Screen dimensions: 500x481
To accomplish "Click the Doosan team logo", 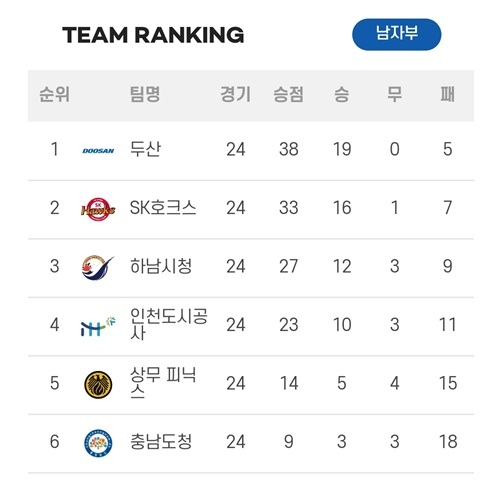I will pyautogui.click(x=98, y=151).
